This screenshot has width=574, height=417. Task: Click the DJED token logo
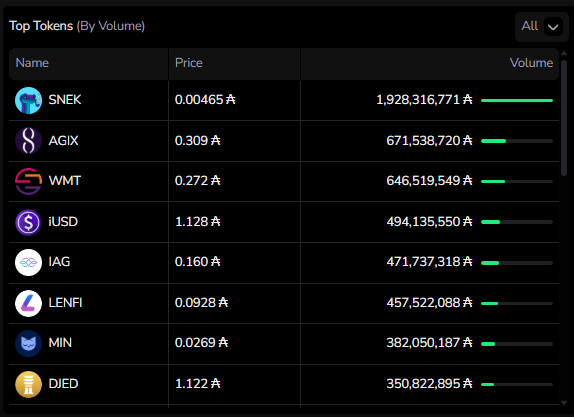click(x=29, y=384)
